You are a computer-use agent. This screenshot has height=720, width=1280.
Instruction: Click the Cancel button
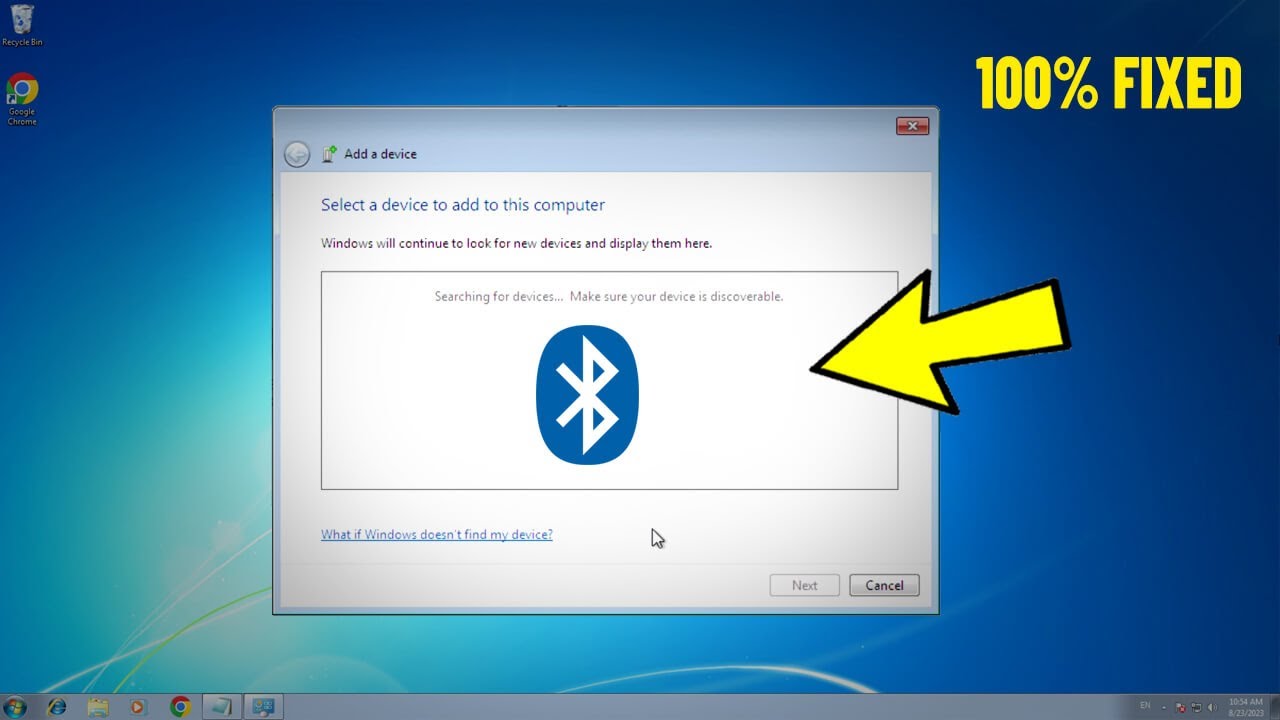[x=884, y=585]
